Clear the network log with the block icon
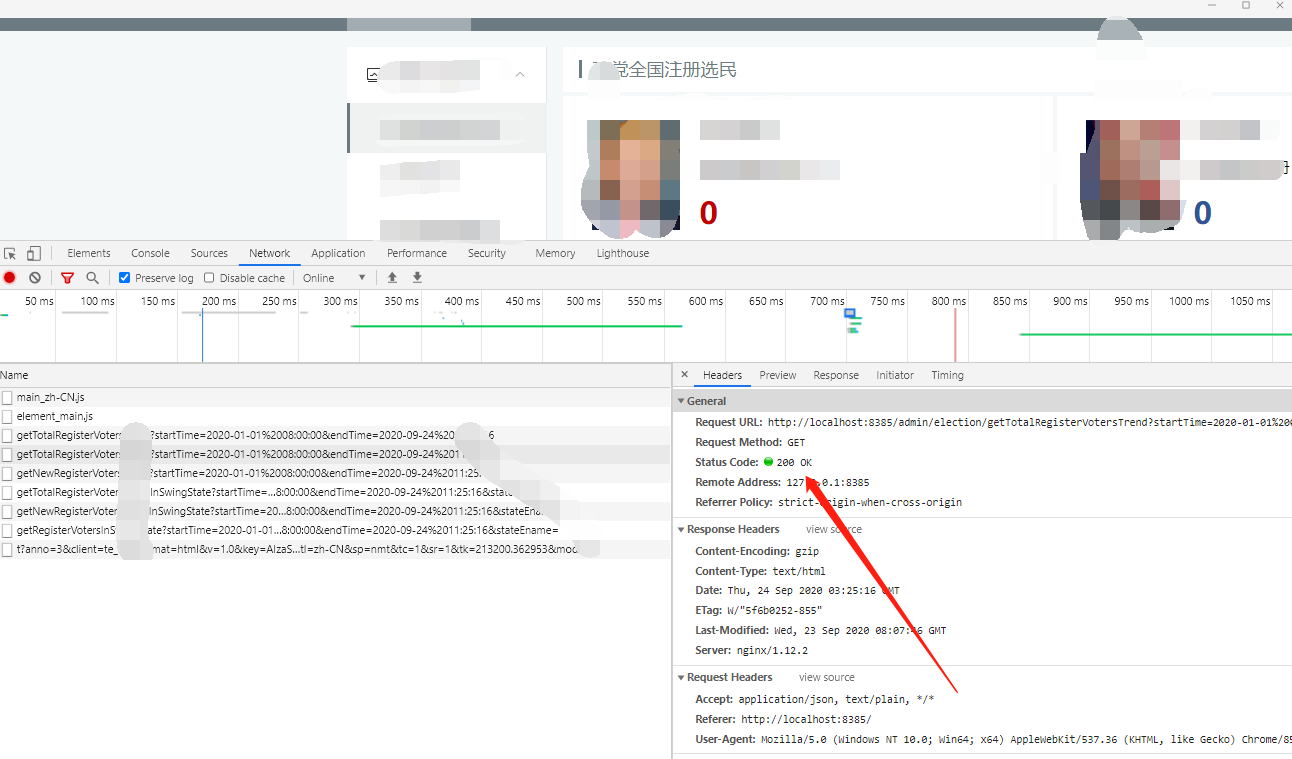The image size is (1292, 759). pyautogui.click(x=35, y=277)
